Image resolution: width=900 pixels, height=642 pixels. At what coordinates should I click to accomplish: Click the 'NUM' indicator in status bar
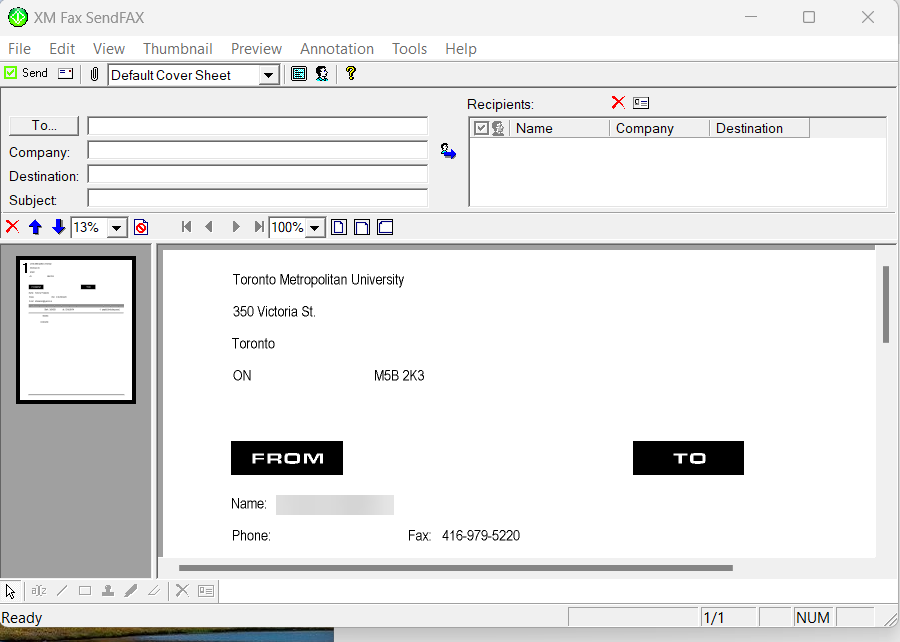[813, 618]
